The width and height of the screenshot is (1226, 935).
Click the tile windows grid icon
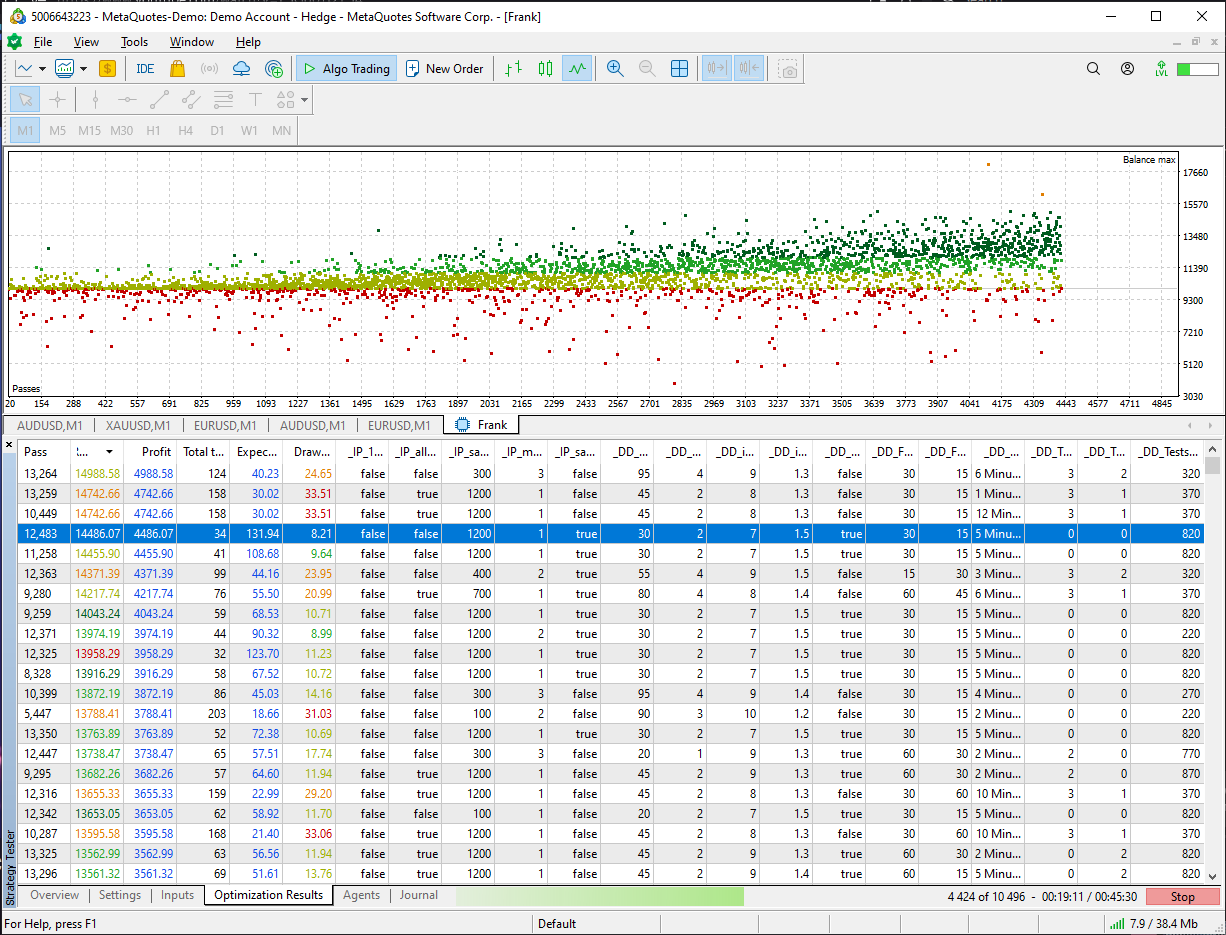tap(679, 69)
